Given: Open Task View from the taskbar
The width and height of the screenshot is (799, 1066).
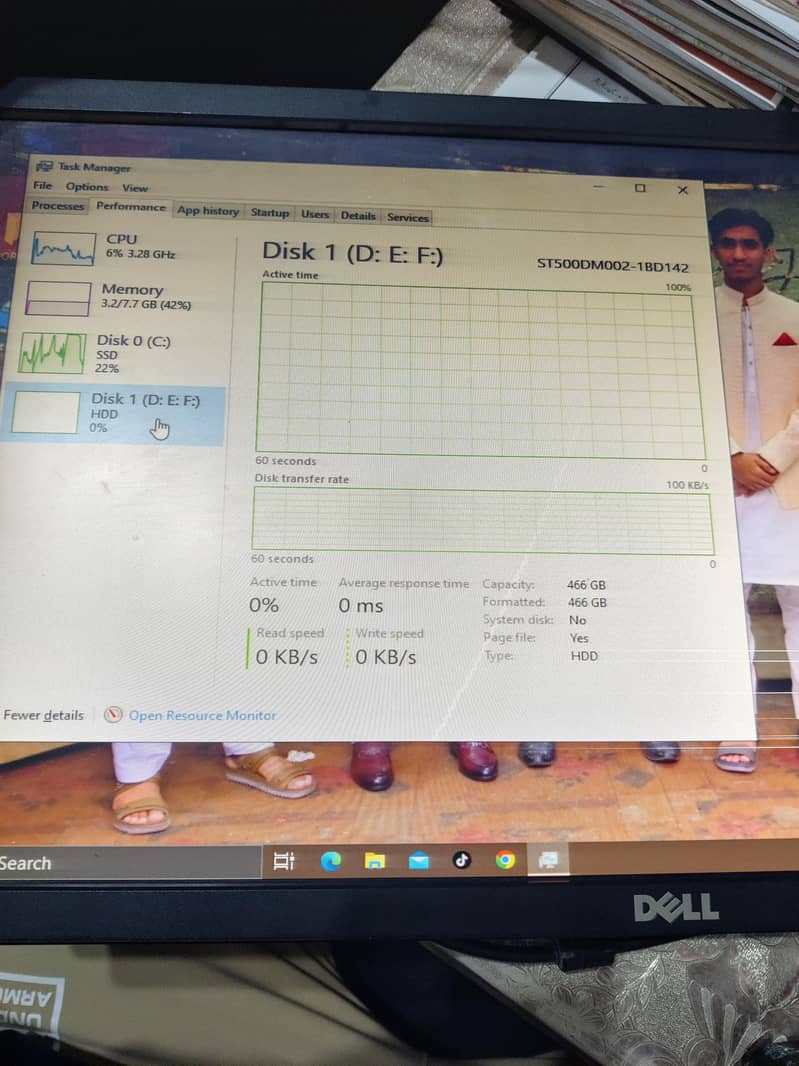Looking at the screenshot, I should (x=284, y=861).
